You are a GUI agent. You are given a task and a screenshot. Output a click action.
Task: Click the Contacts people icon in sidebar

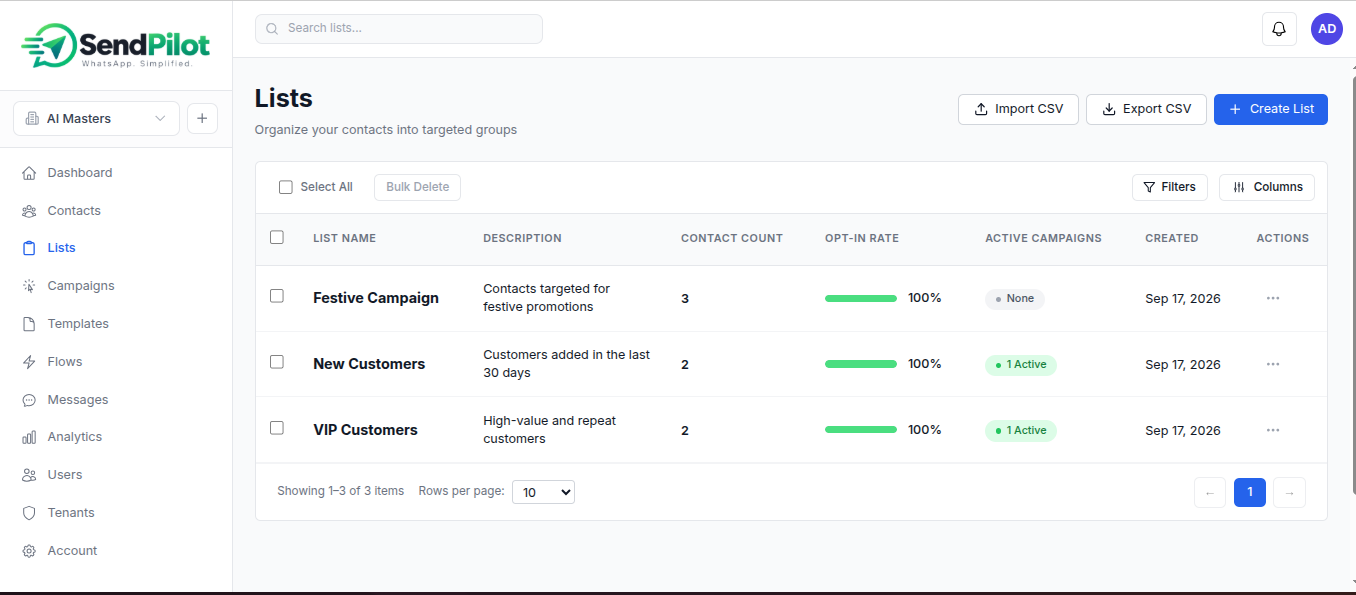point(29,211)
